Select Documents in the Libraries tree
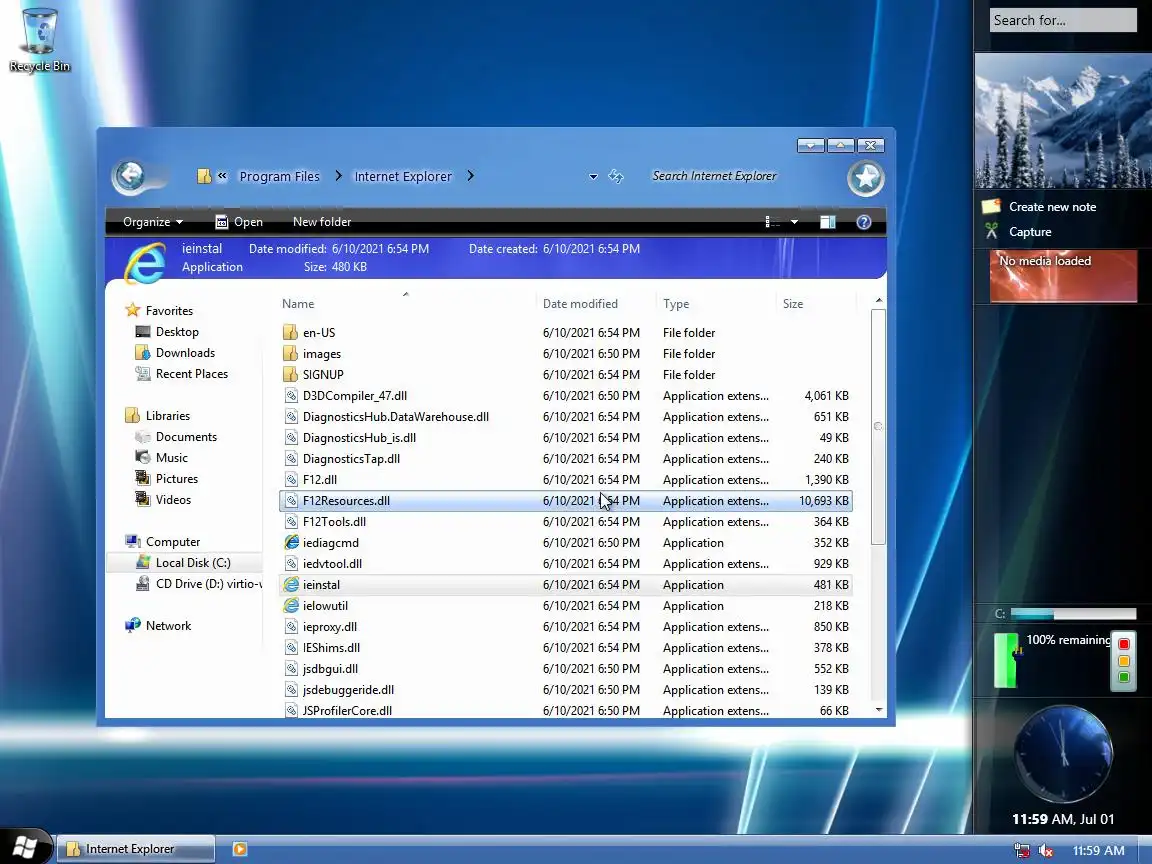Viewport: 1152px width, 864px height. 186,436
